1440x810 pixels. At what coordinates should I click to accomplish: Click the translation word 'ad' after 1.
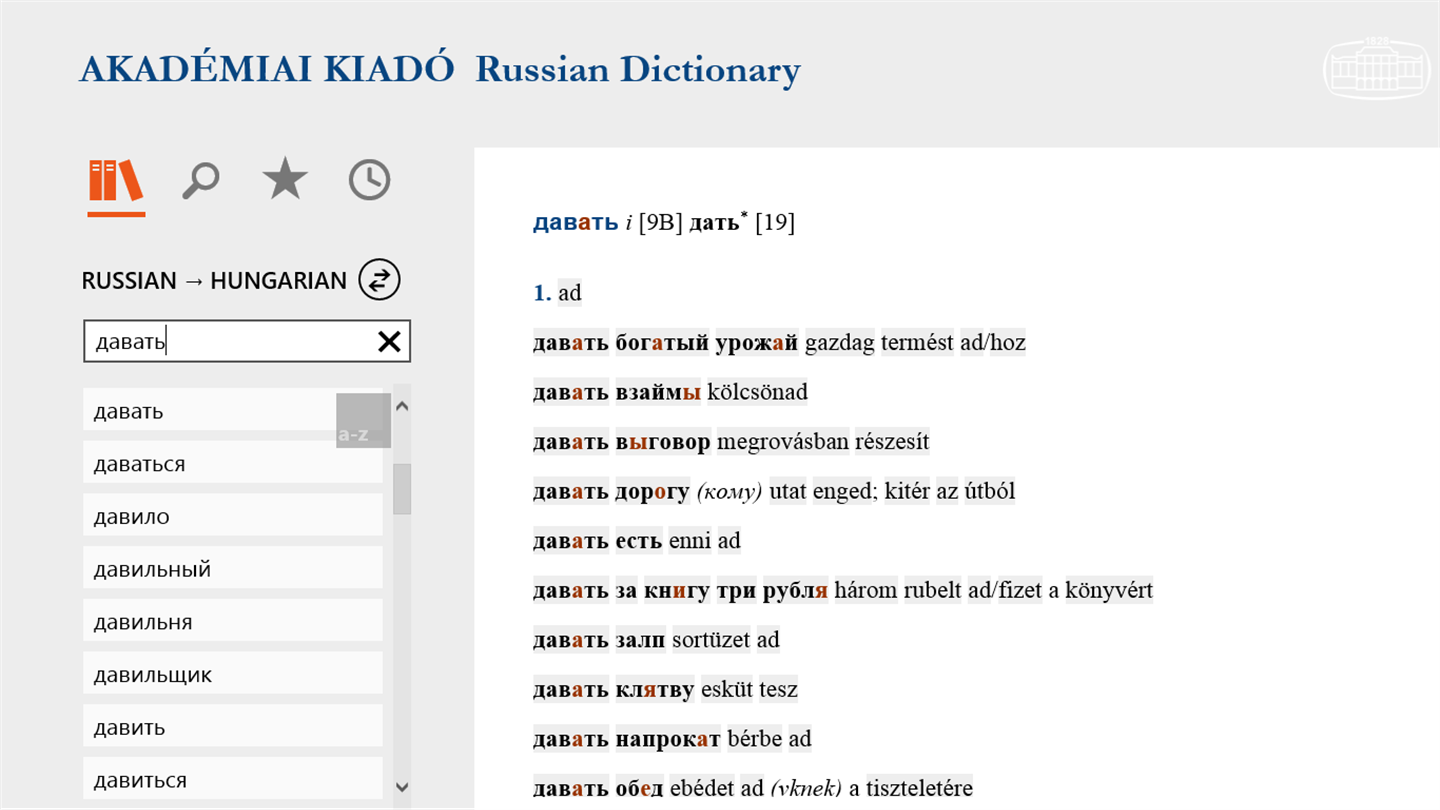click(x=570, y=293)
